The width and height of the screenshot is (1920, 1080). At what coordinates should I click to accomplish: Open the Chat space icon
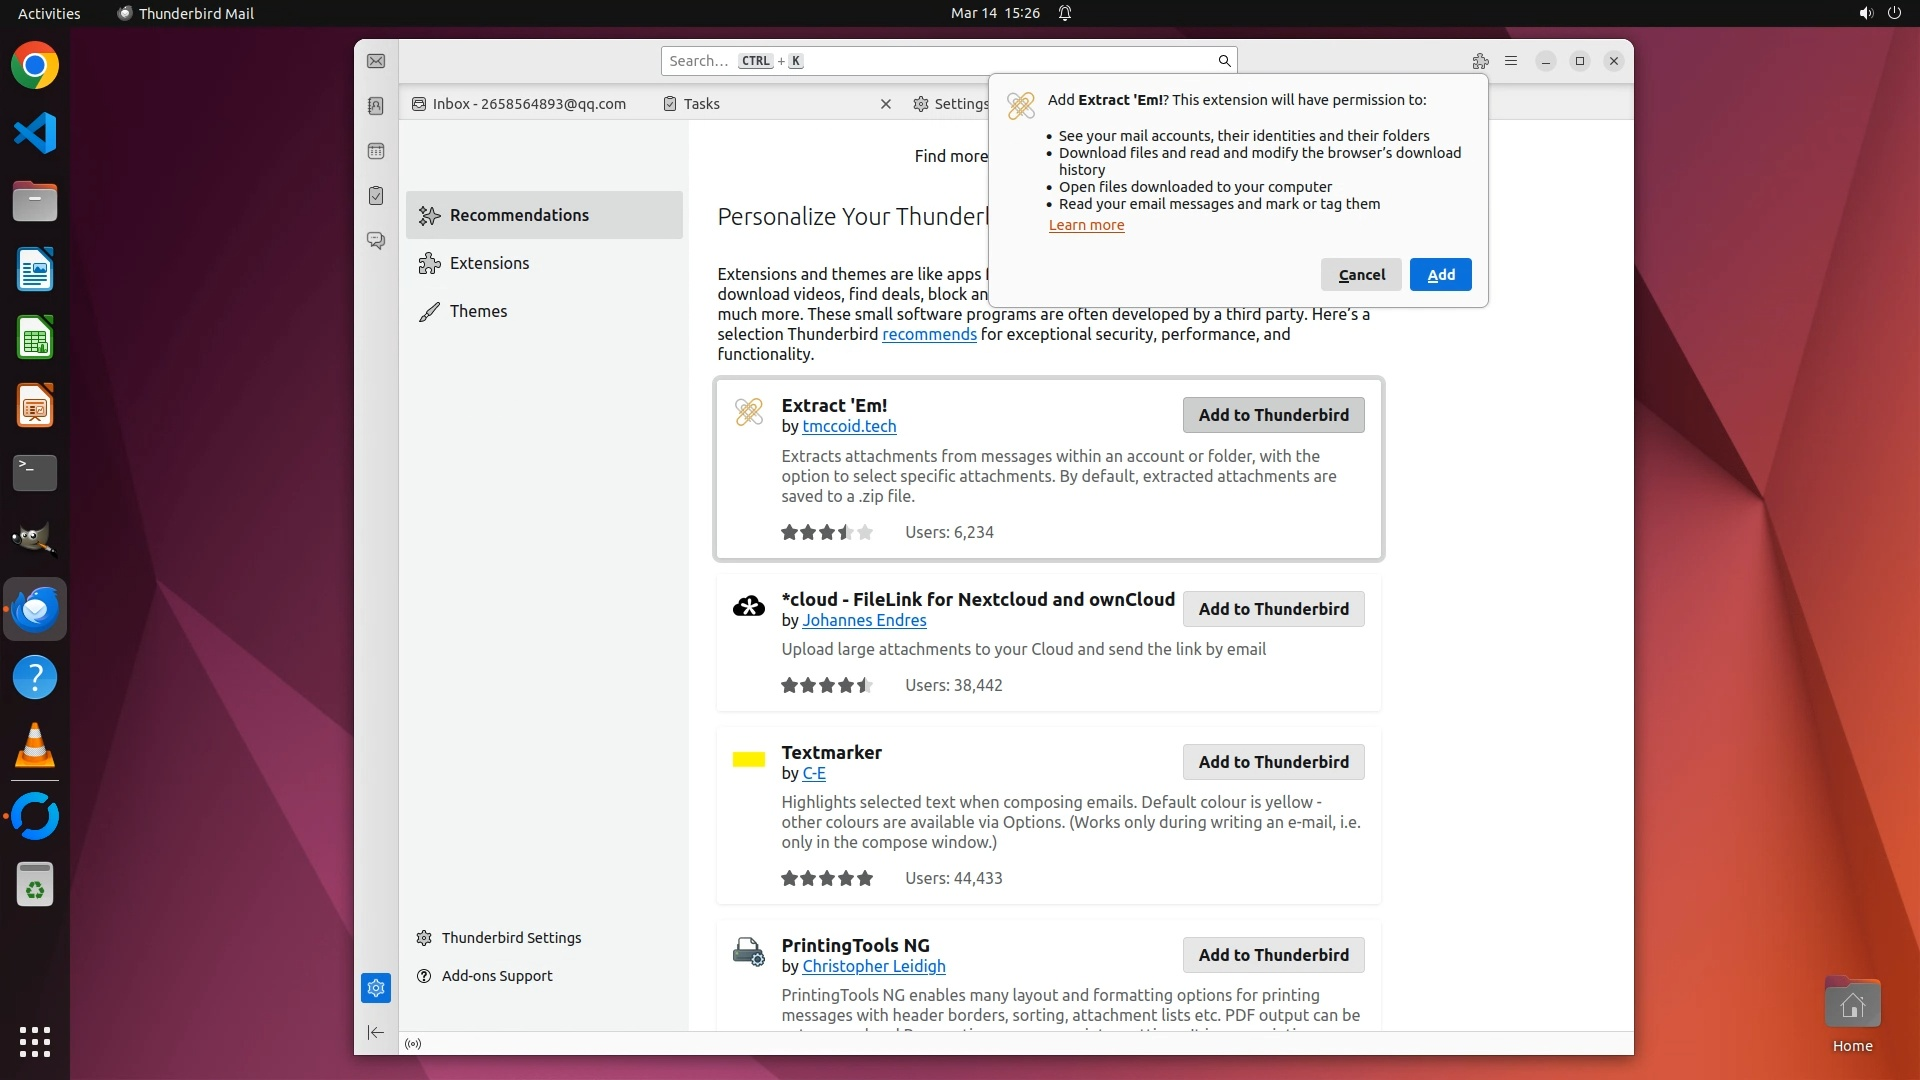point(376,241)
